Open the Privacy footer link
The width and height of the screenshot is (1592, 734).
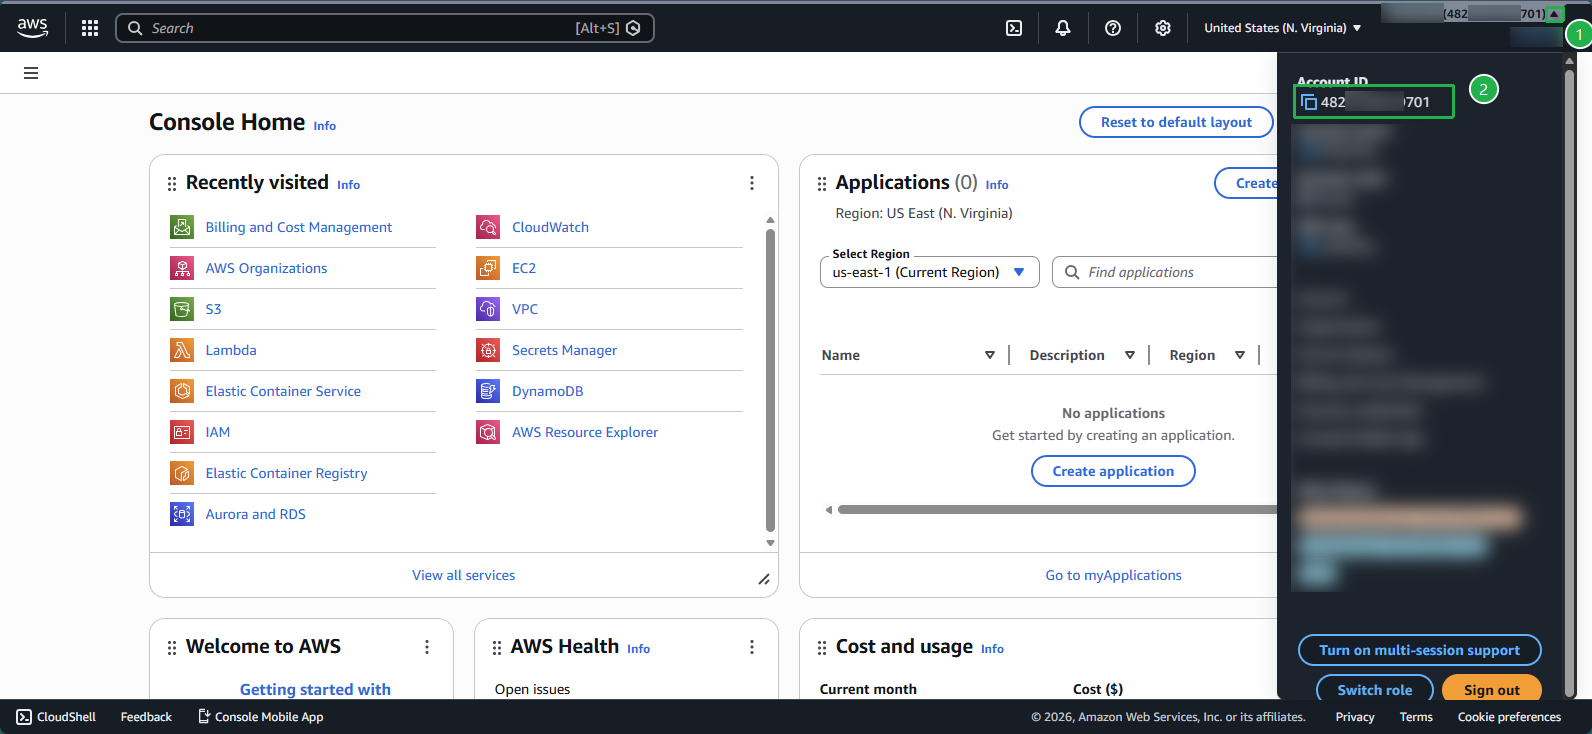[1355, 717]
